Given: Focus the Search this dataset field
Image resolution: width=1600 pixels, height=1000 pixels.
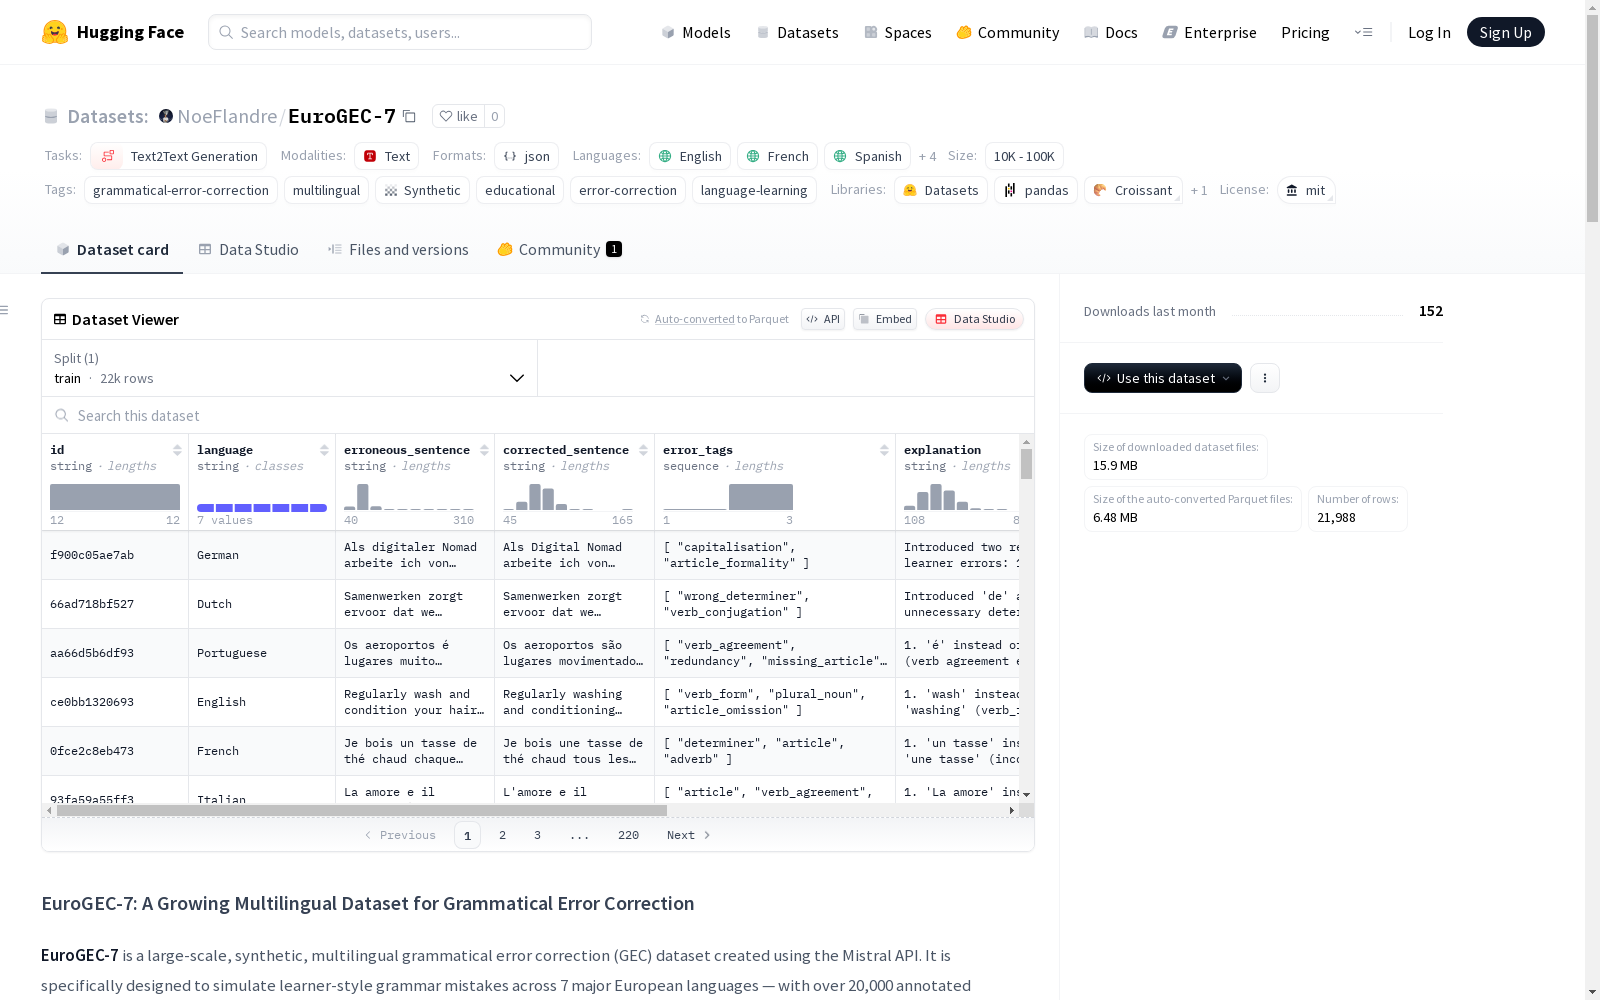Looking at the screenshot, I should coord(538,415).
